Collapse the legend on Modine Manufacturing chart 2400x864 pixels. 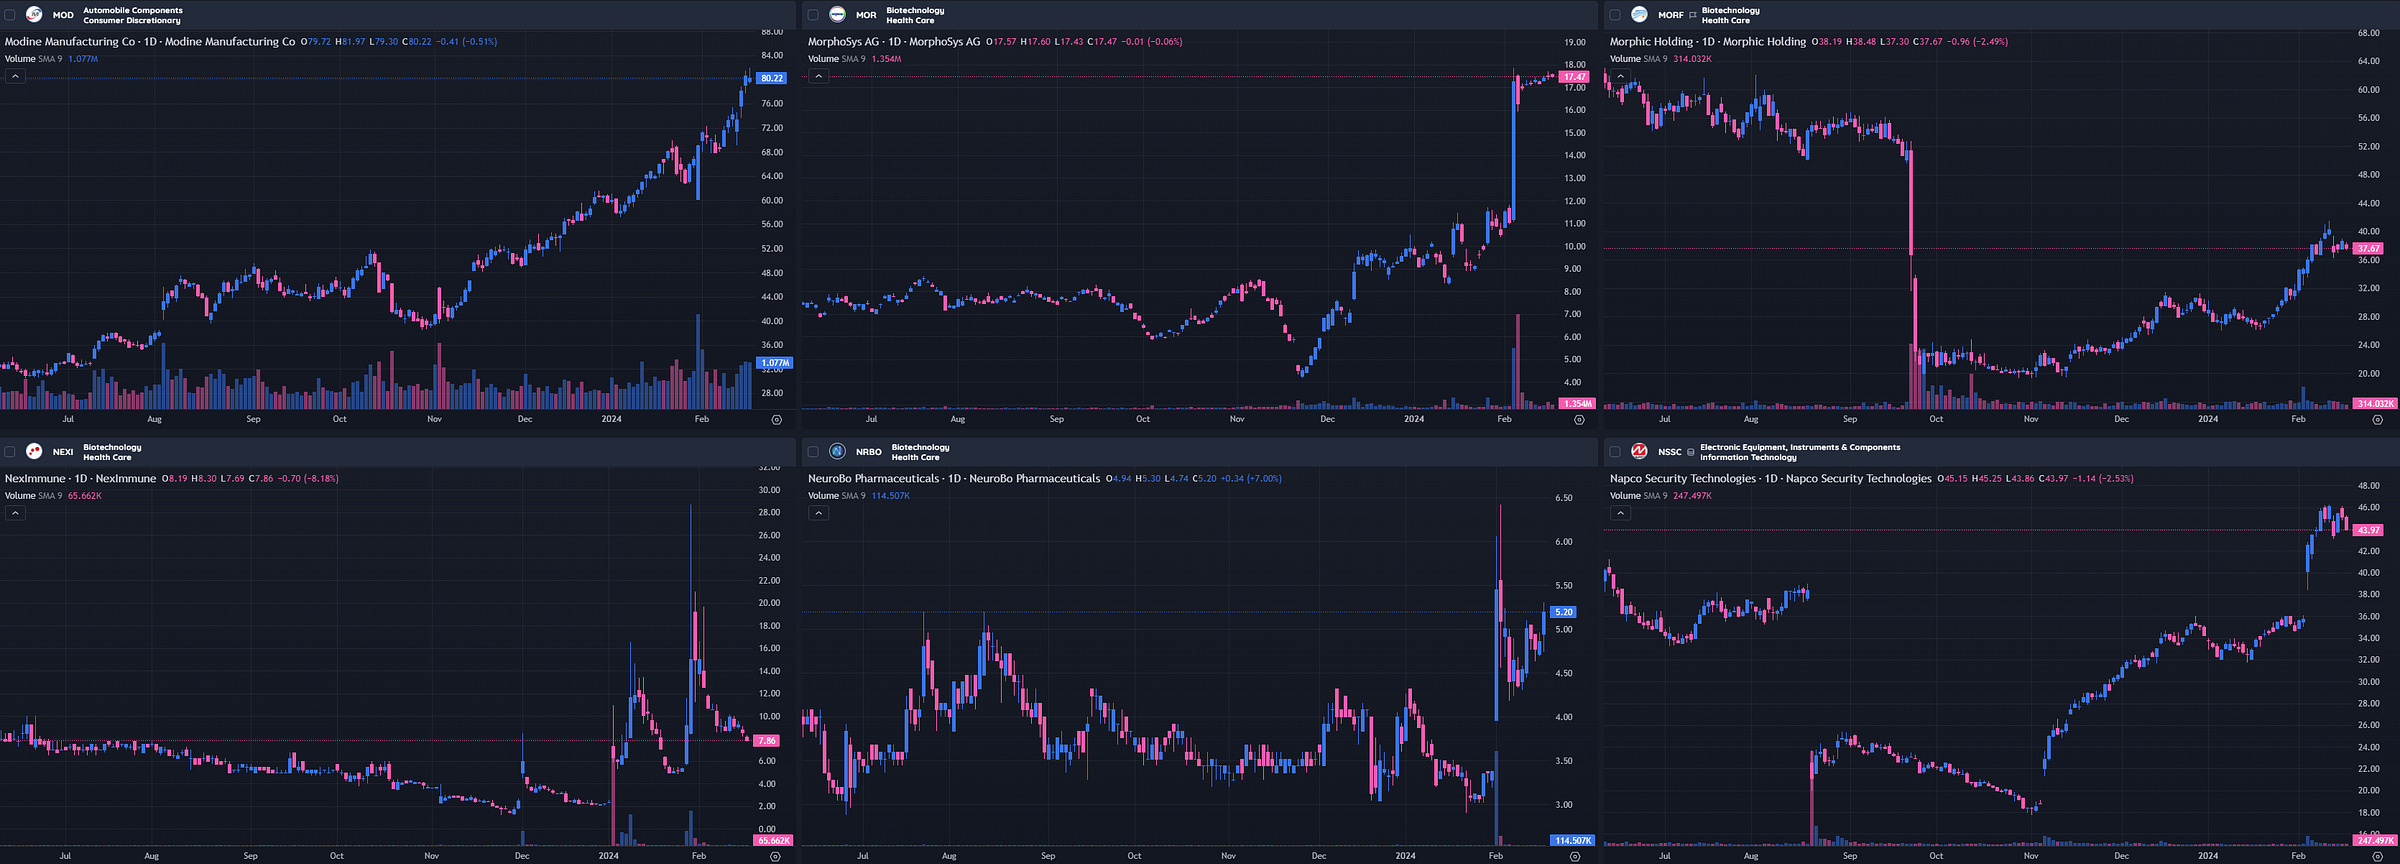pos(15,76)
